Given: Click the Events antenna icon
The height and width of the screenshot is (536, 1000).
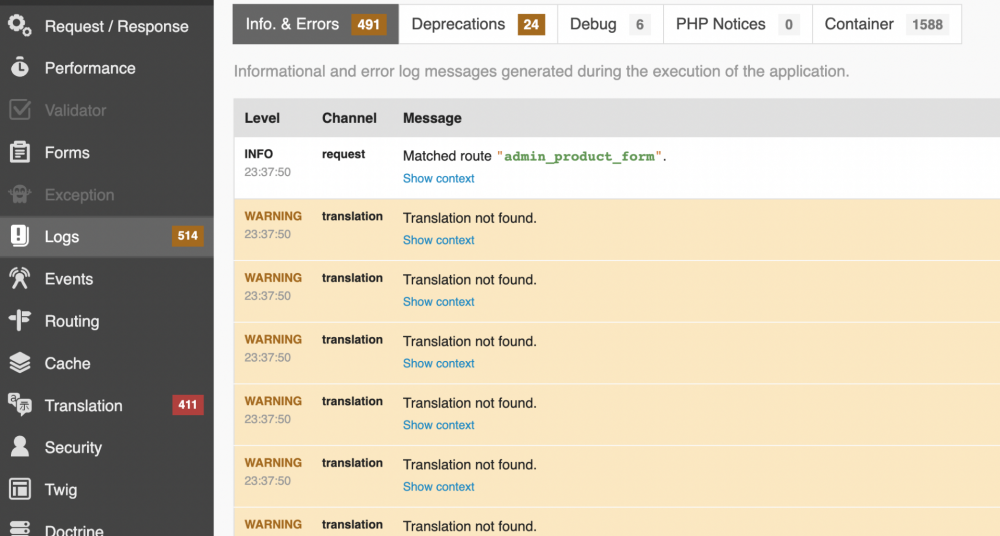Looking at the screenshot, I should (20, 279).
